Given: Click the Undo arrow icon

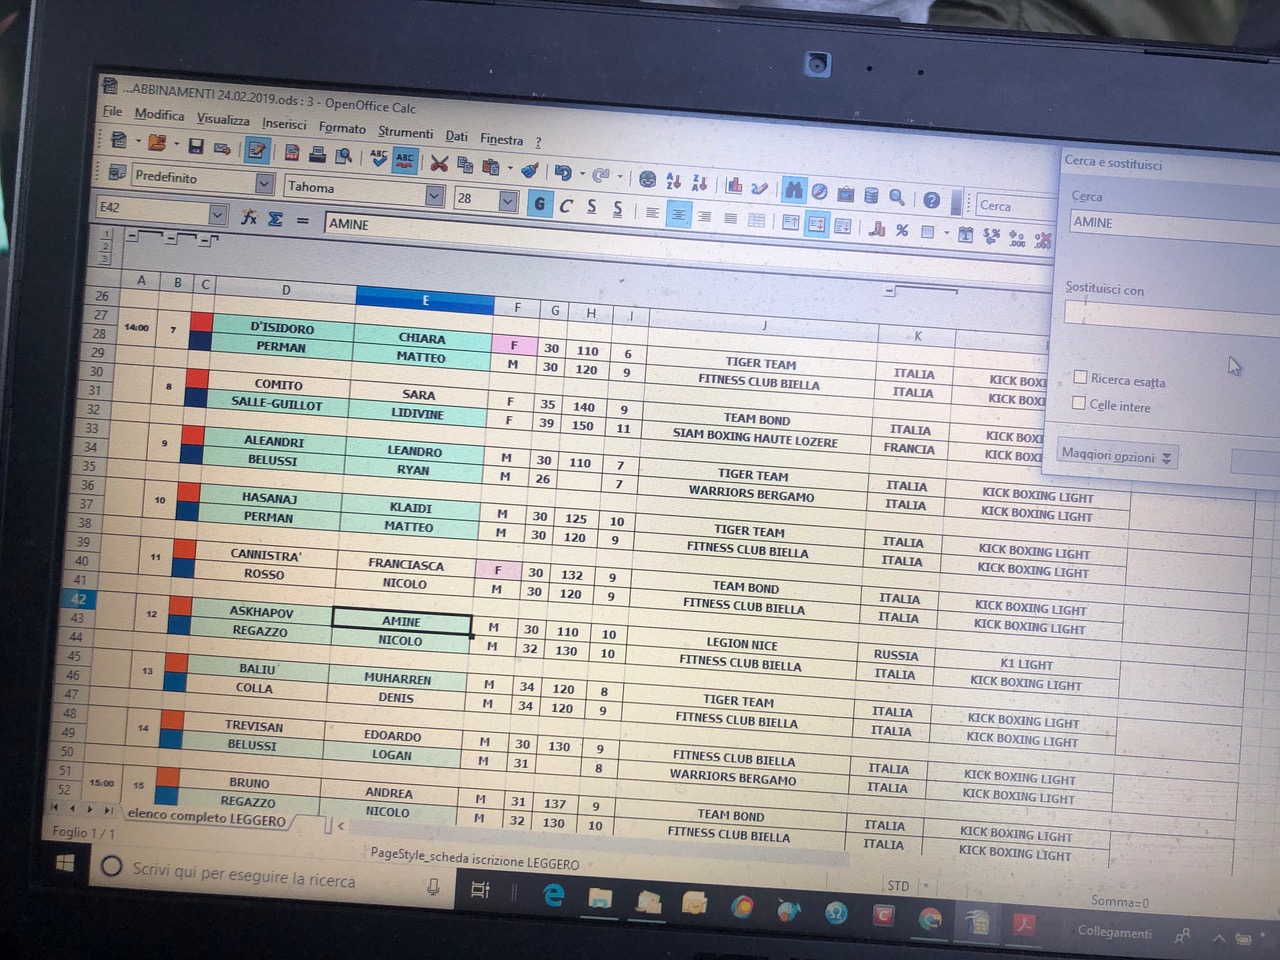Looking at the screenshot, I should [563, 173].
